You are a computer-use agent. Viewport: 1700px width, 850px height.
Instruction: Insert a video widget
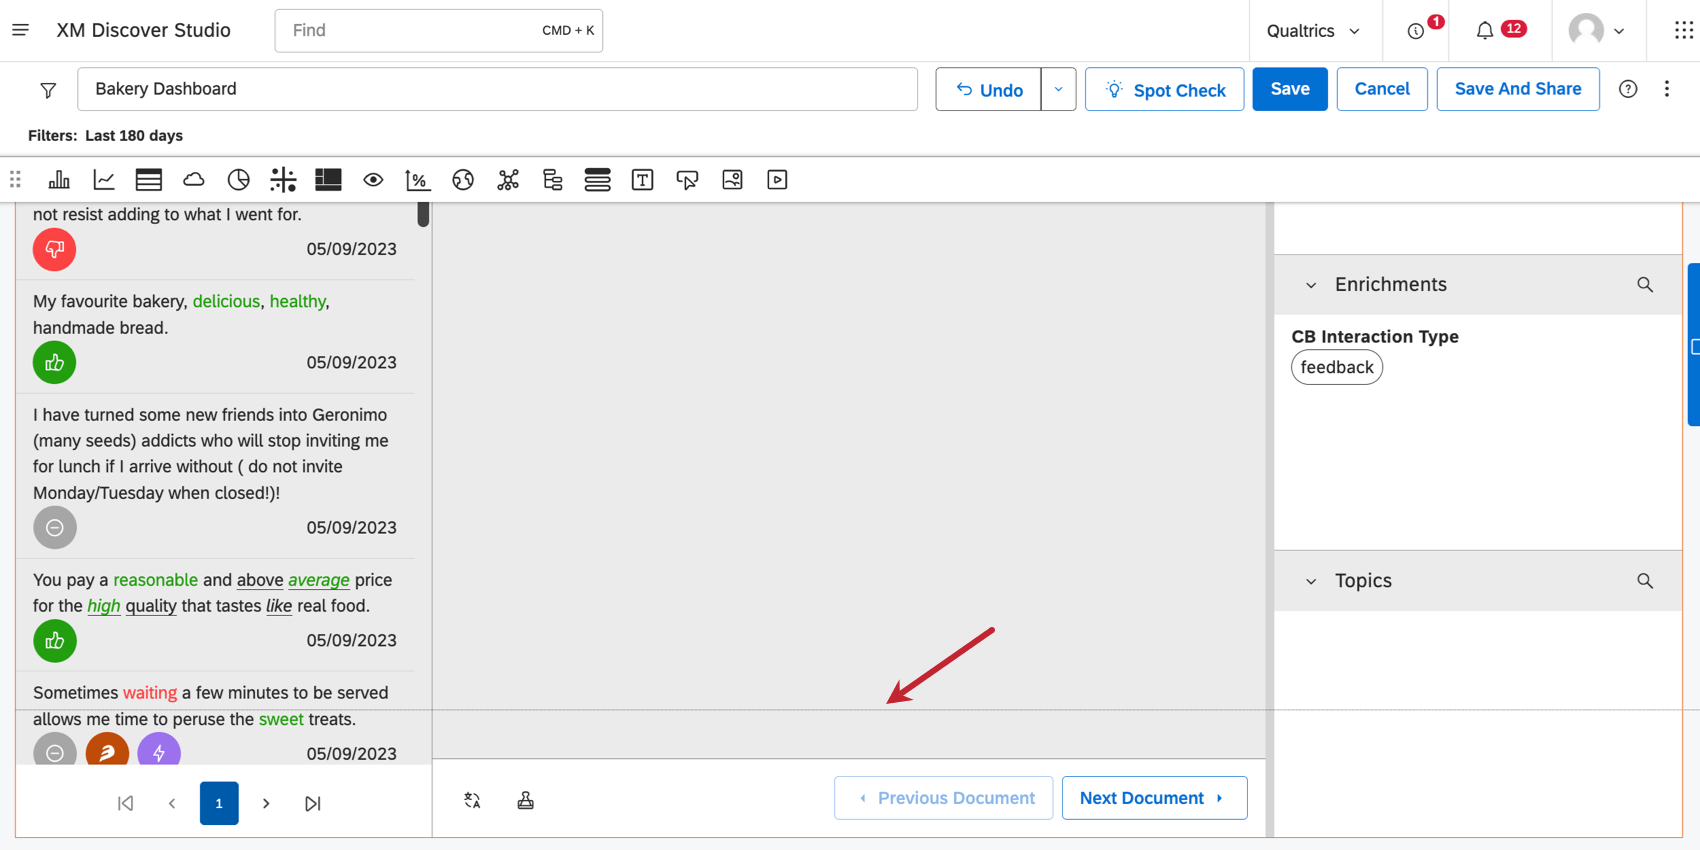click(x=777, y=180)
